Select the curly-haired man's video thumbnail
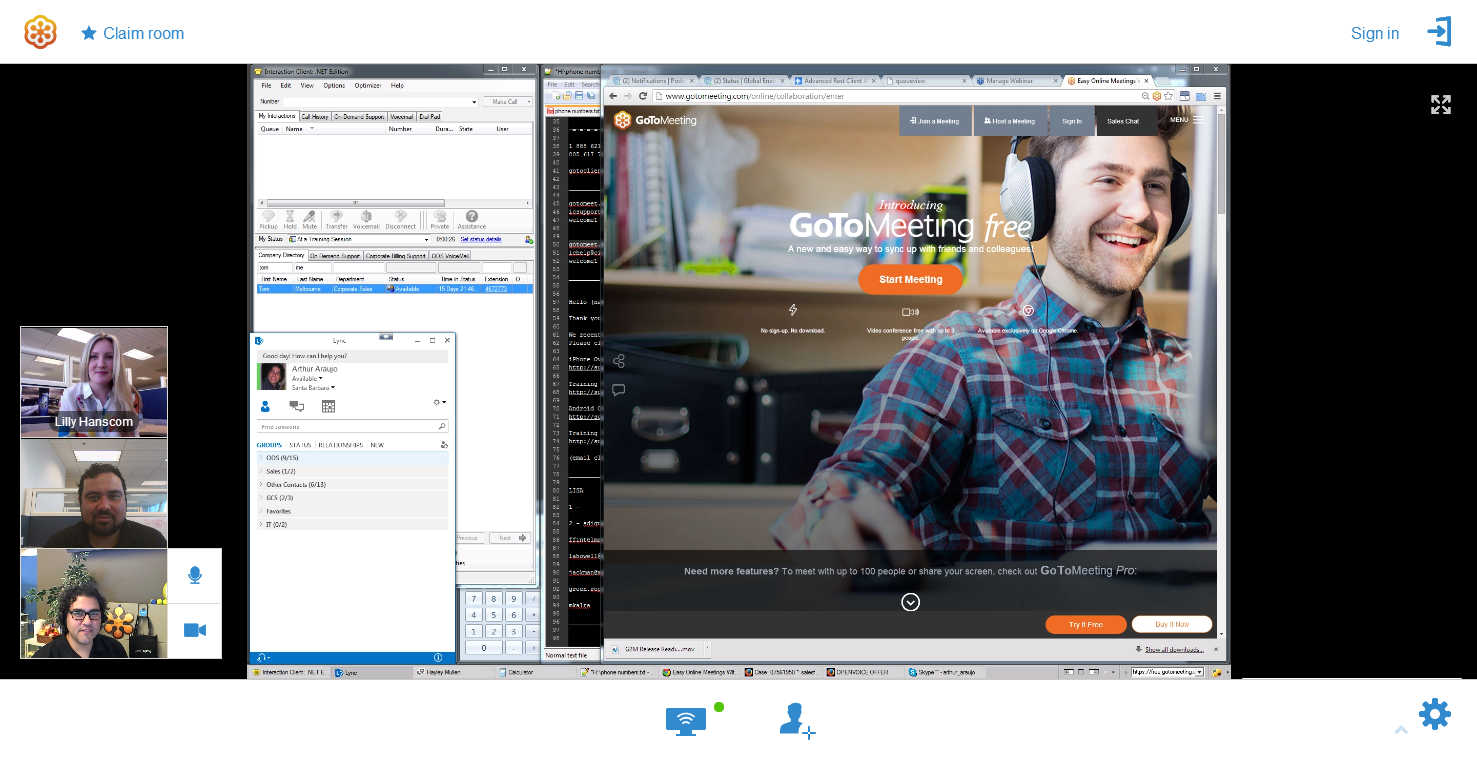1477x759 pixels. tap(94, 603)
